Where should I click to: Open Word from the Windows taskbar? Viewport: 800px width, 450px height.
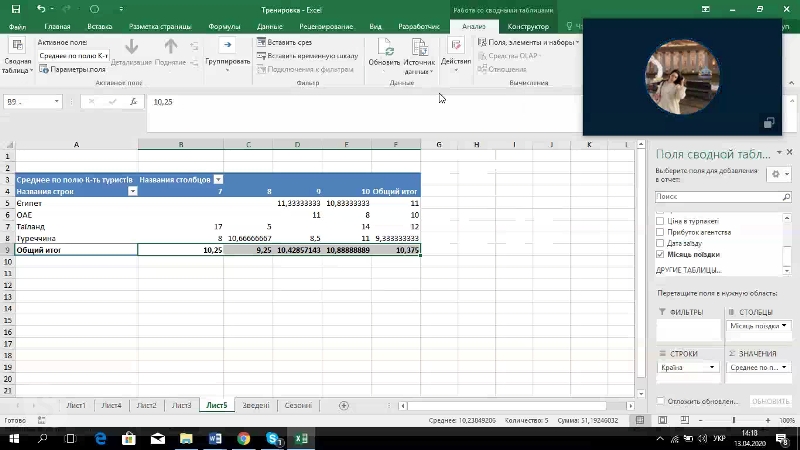[215, 438]
